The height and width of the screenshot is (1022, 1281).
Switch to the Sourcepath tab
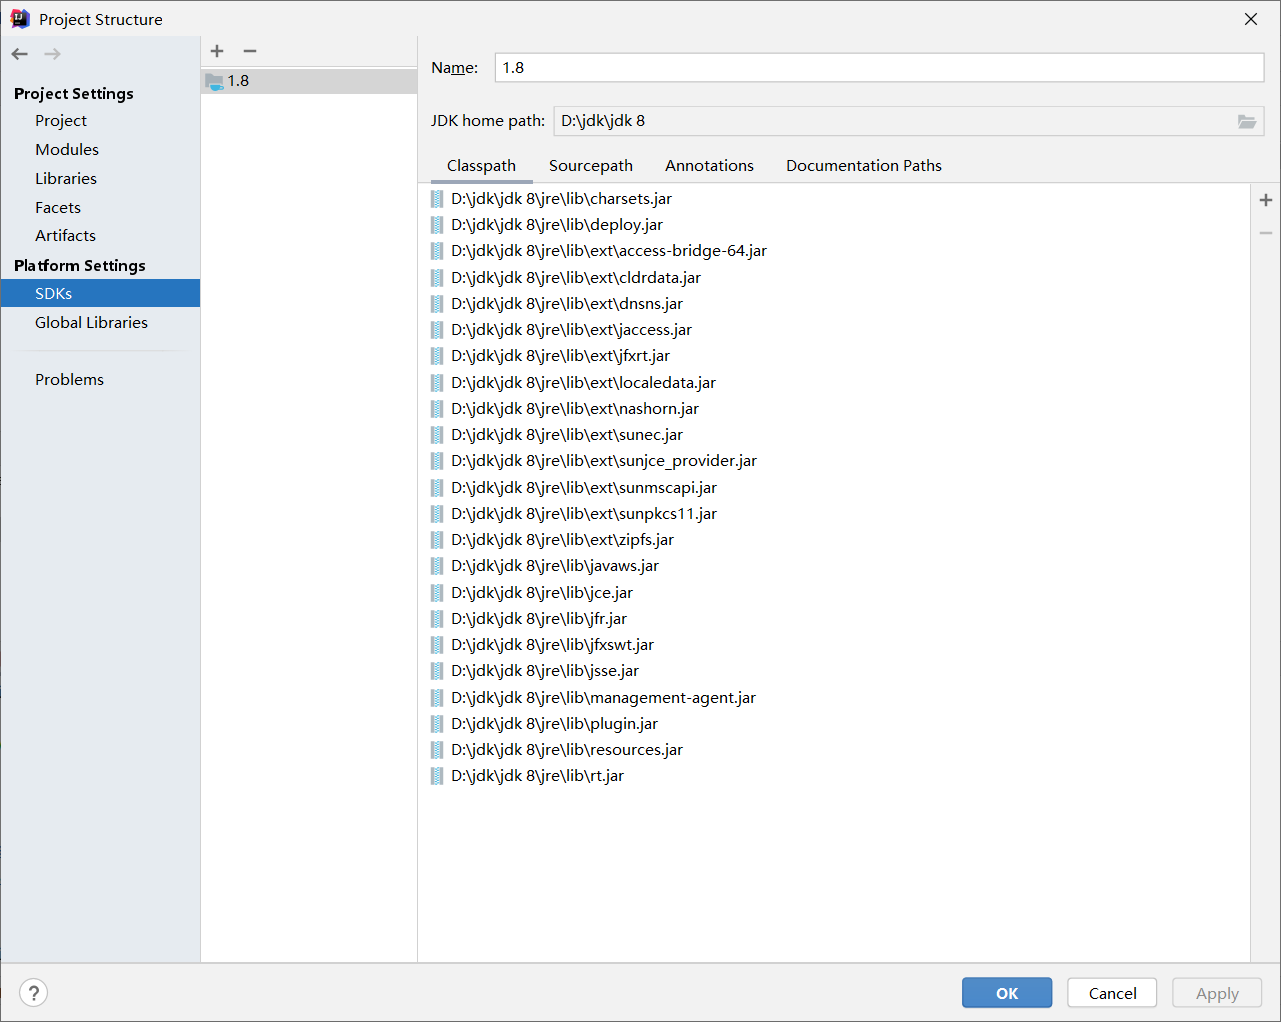[590, 165]
